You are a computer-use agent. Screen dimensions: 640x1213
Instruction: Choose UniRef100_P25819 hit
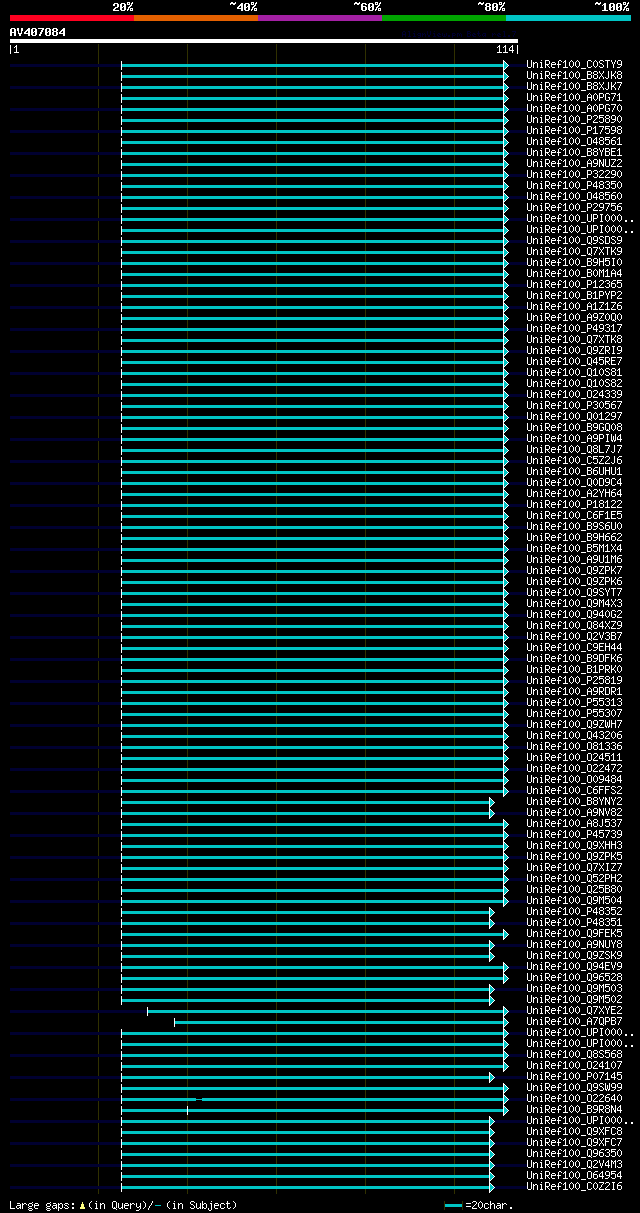(x=574, y=680)
